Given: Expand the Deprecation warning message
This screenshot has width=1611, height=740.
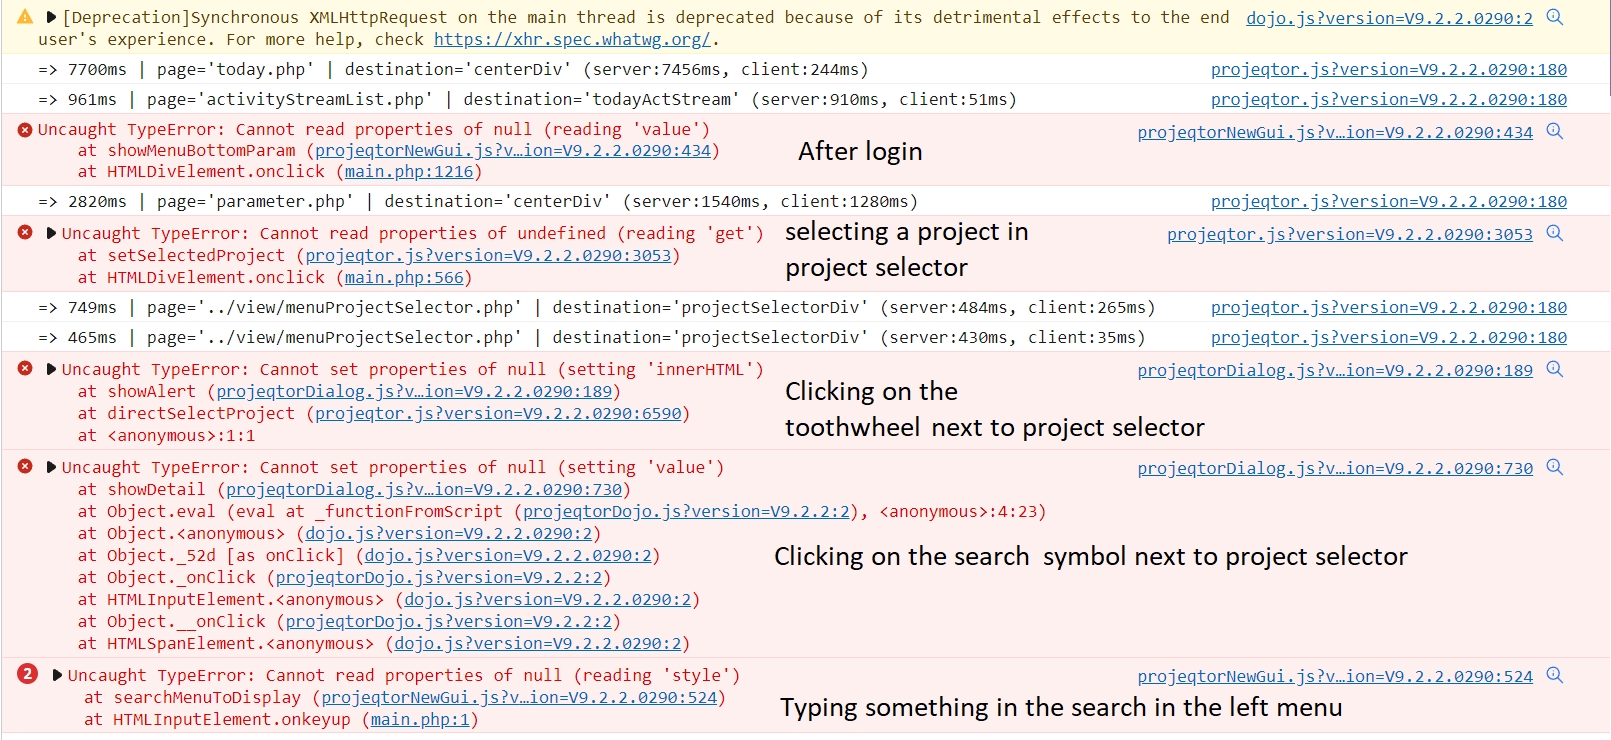Looking at the screenshot, I should [x=51, y=17].
